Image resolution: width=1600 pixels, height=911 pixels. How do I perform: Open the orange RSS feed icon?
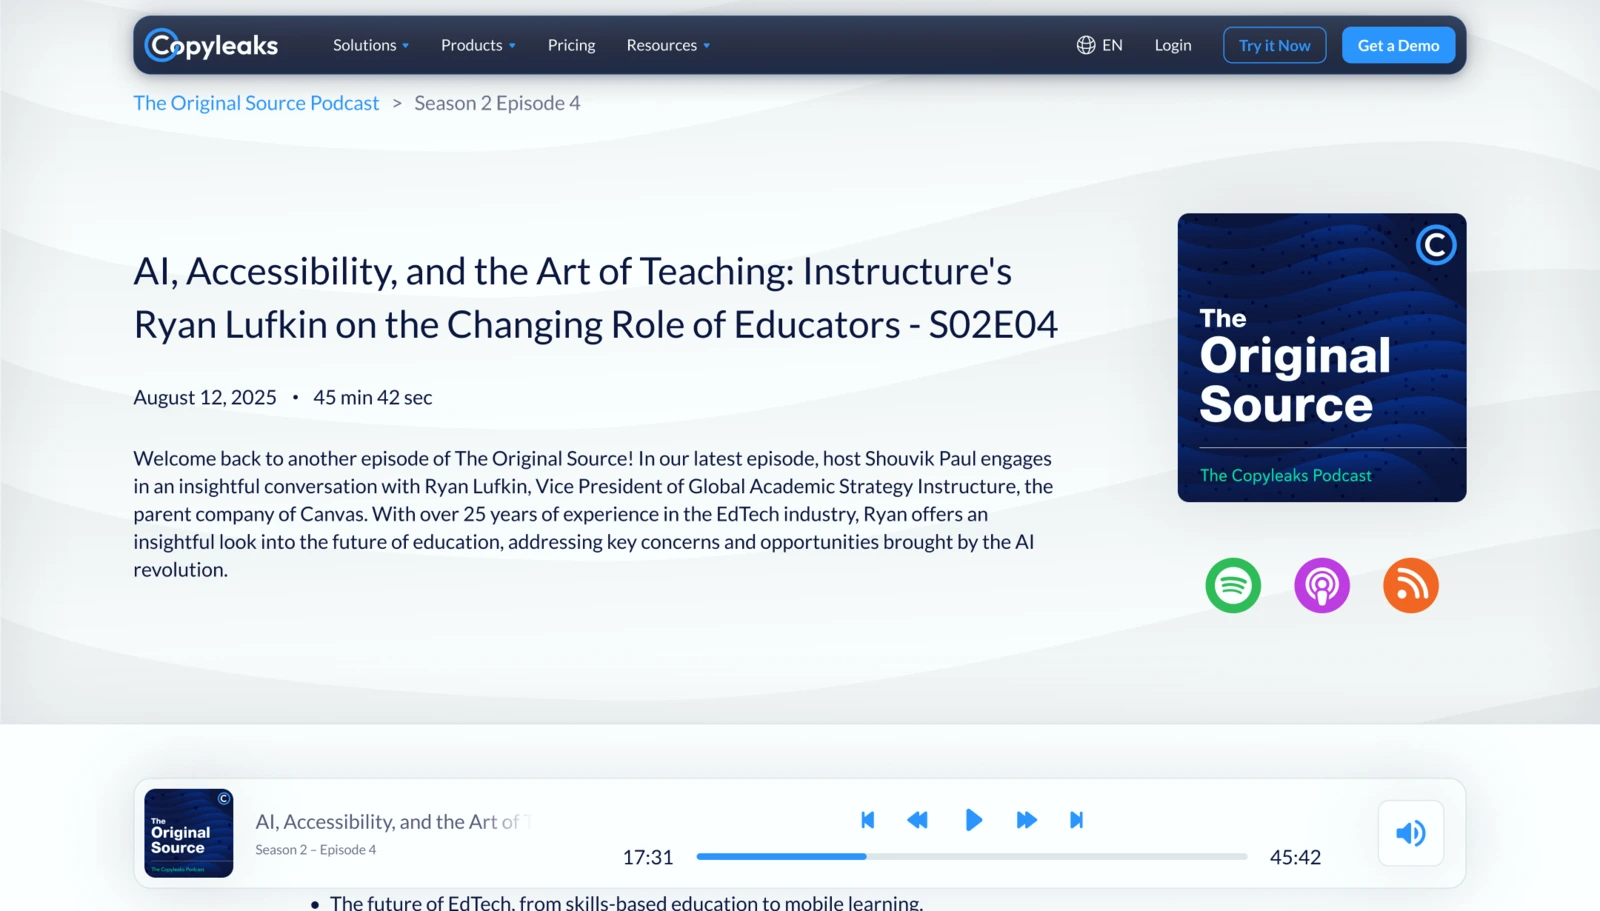pos(1411,585)
